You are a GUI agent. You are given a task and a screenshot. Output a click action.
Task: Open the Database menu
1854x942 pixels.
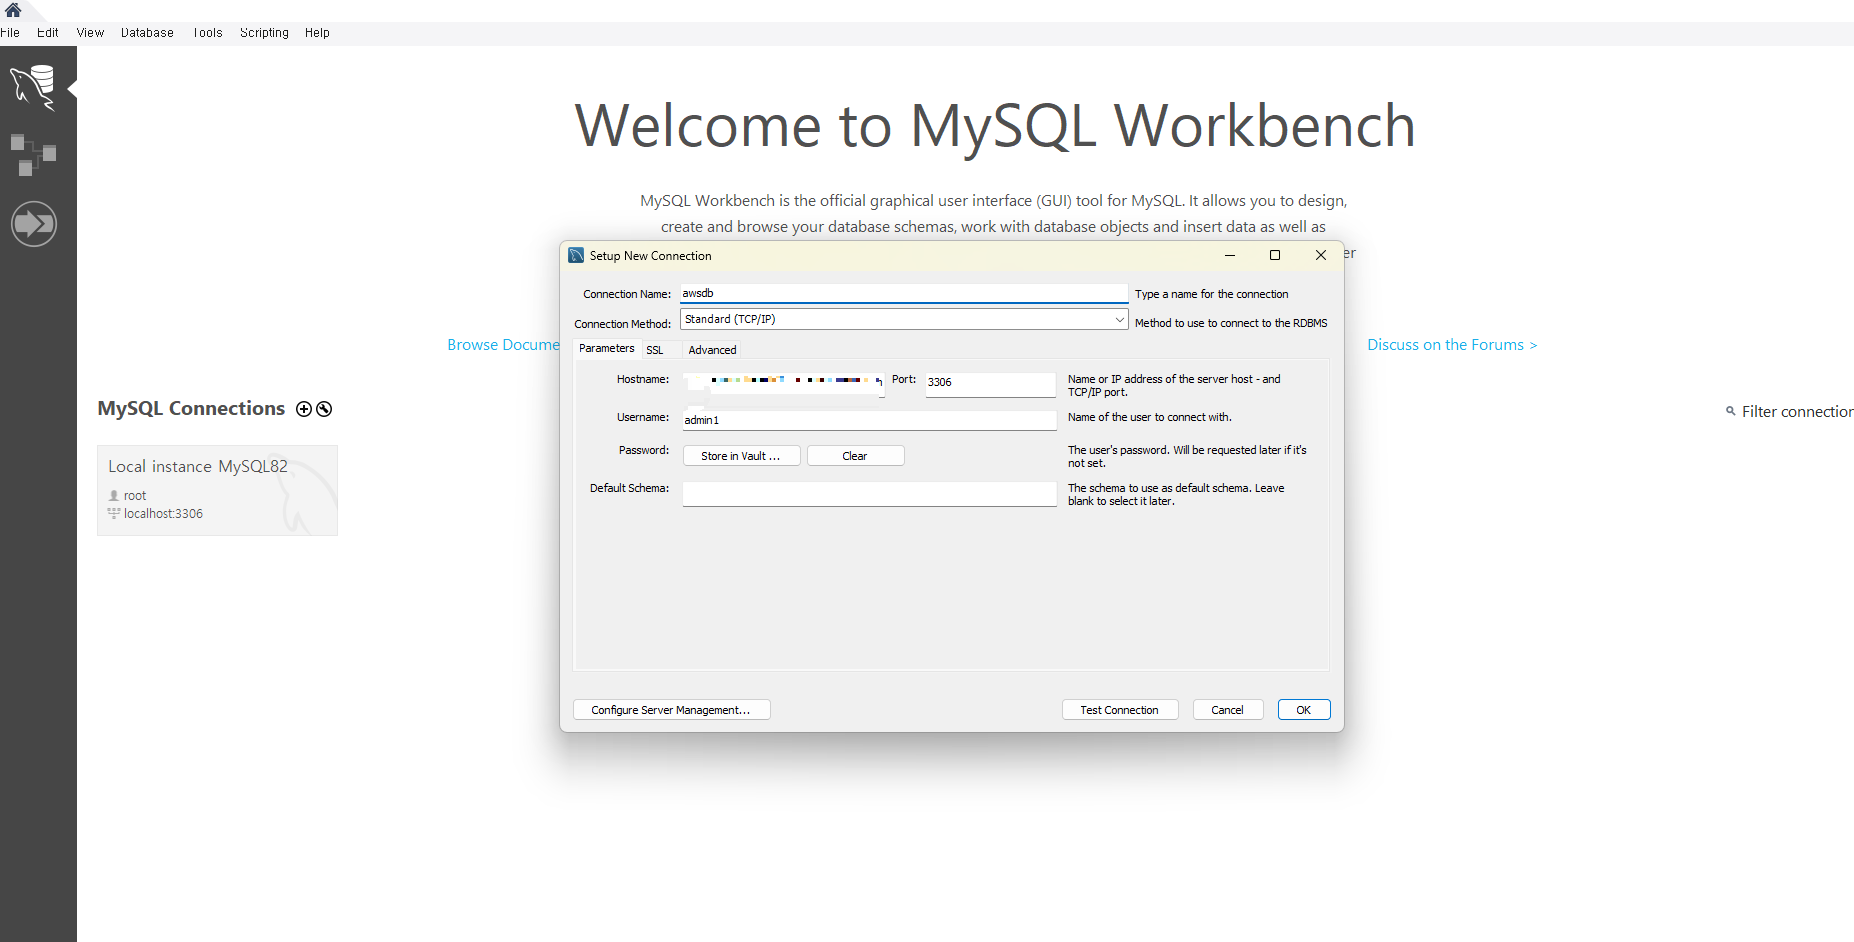tap(147, 33)
